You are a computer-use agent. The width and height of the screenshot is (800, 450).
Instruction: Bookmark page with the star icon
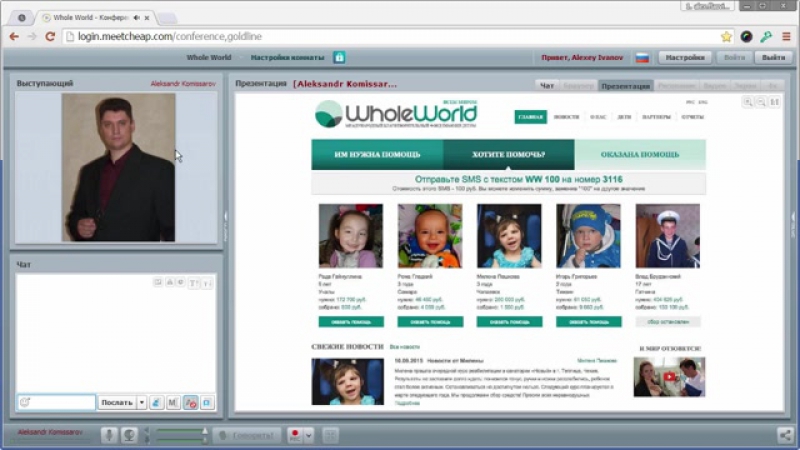tap(727, 36)
